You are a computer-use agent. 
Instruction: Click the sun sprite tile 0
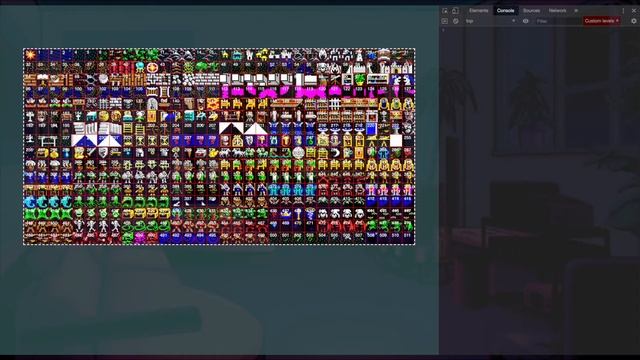pos(30,55)
